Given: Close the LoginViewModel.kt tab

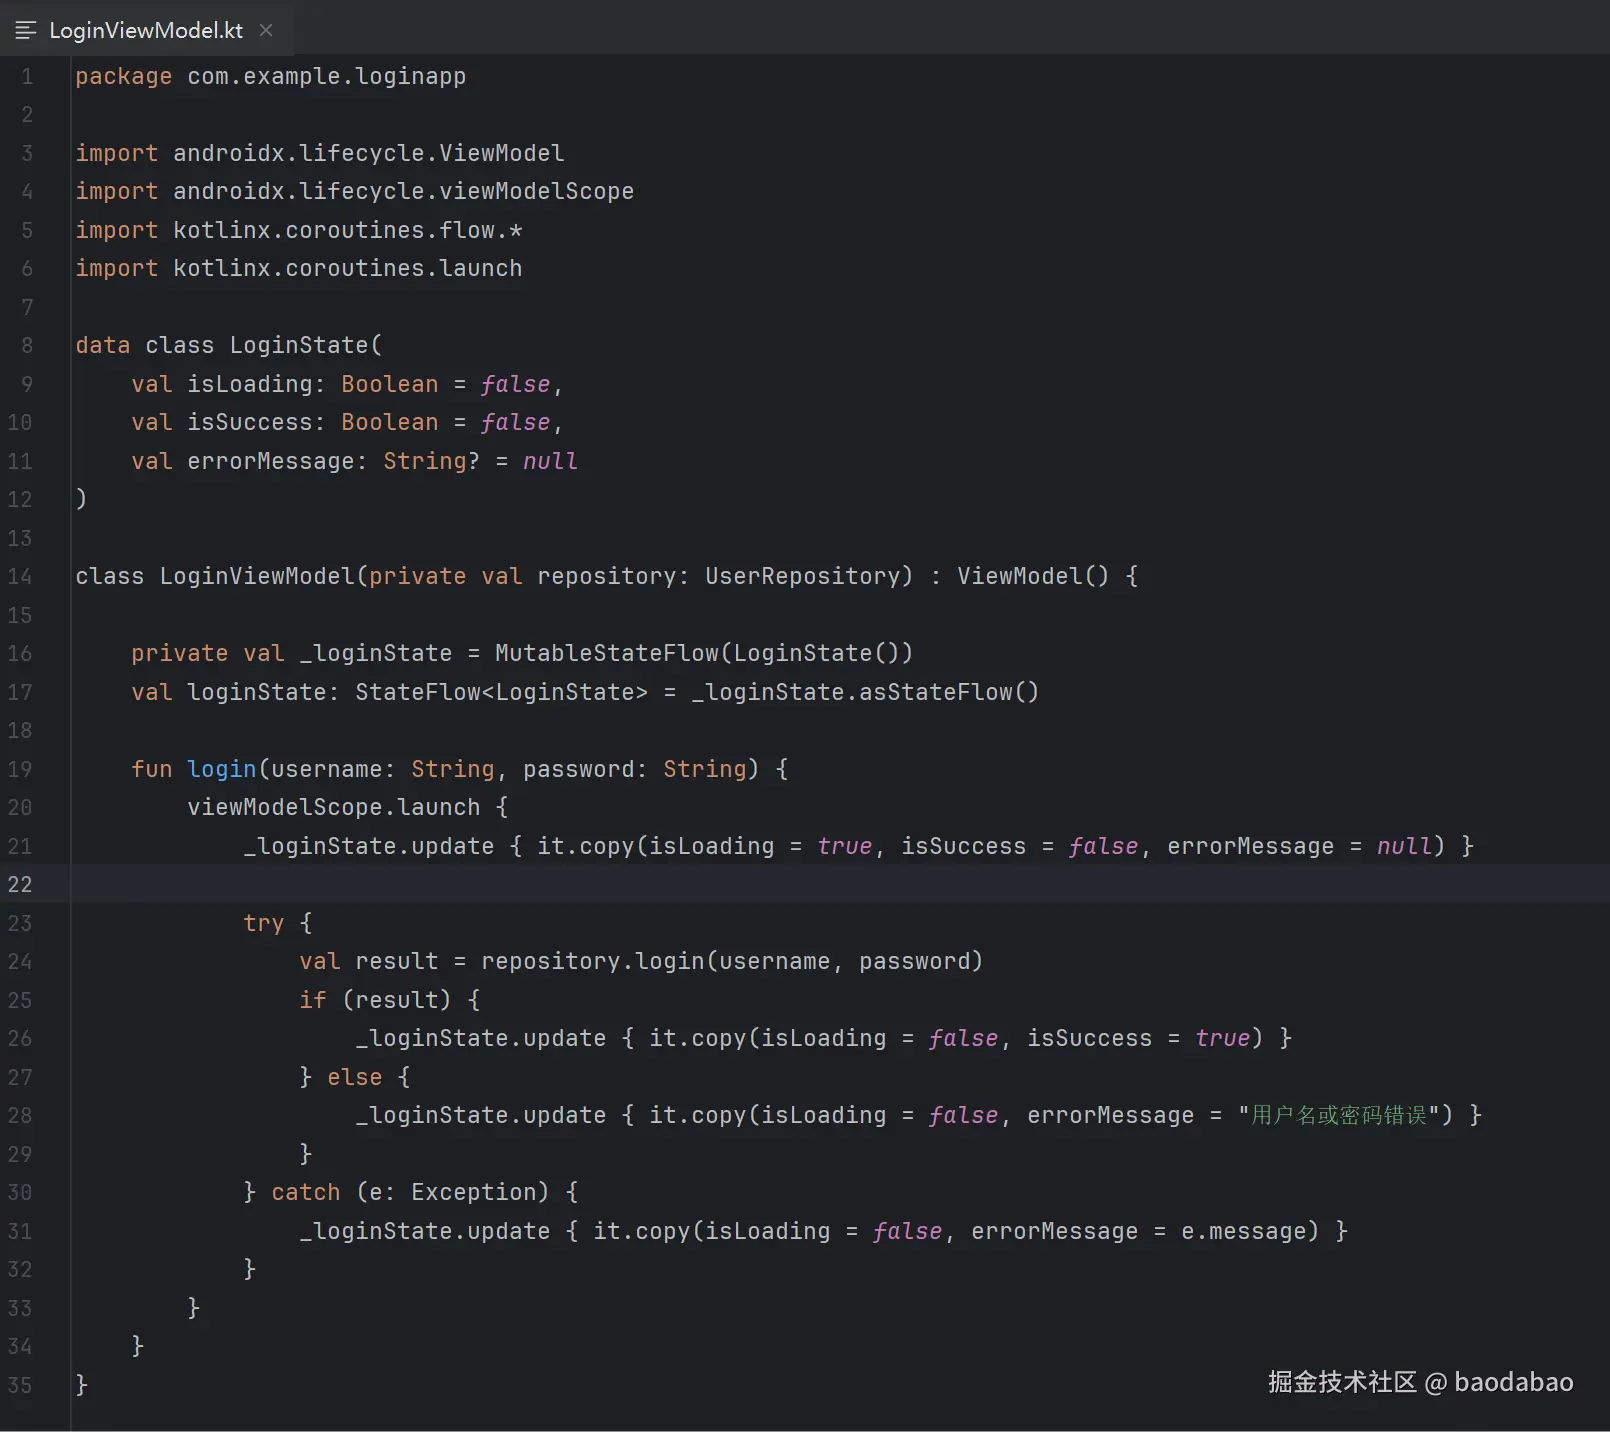Looking at the screenshot, I should [266, 30].
